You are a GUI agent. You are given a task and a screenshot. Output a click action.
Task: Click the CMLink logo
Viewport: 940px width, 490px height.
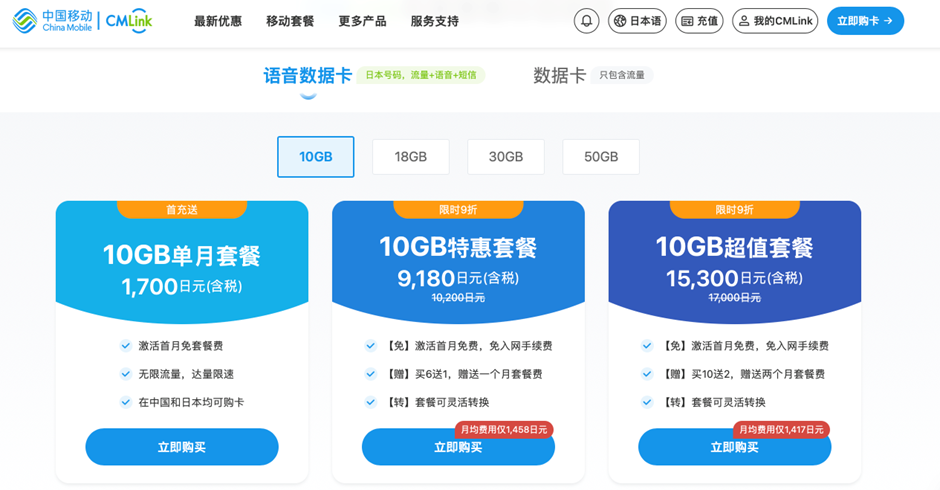(129, 21)
